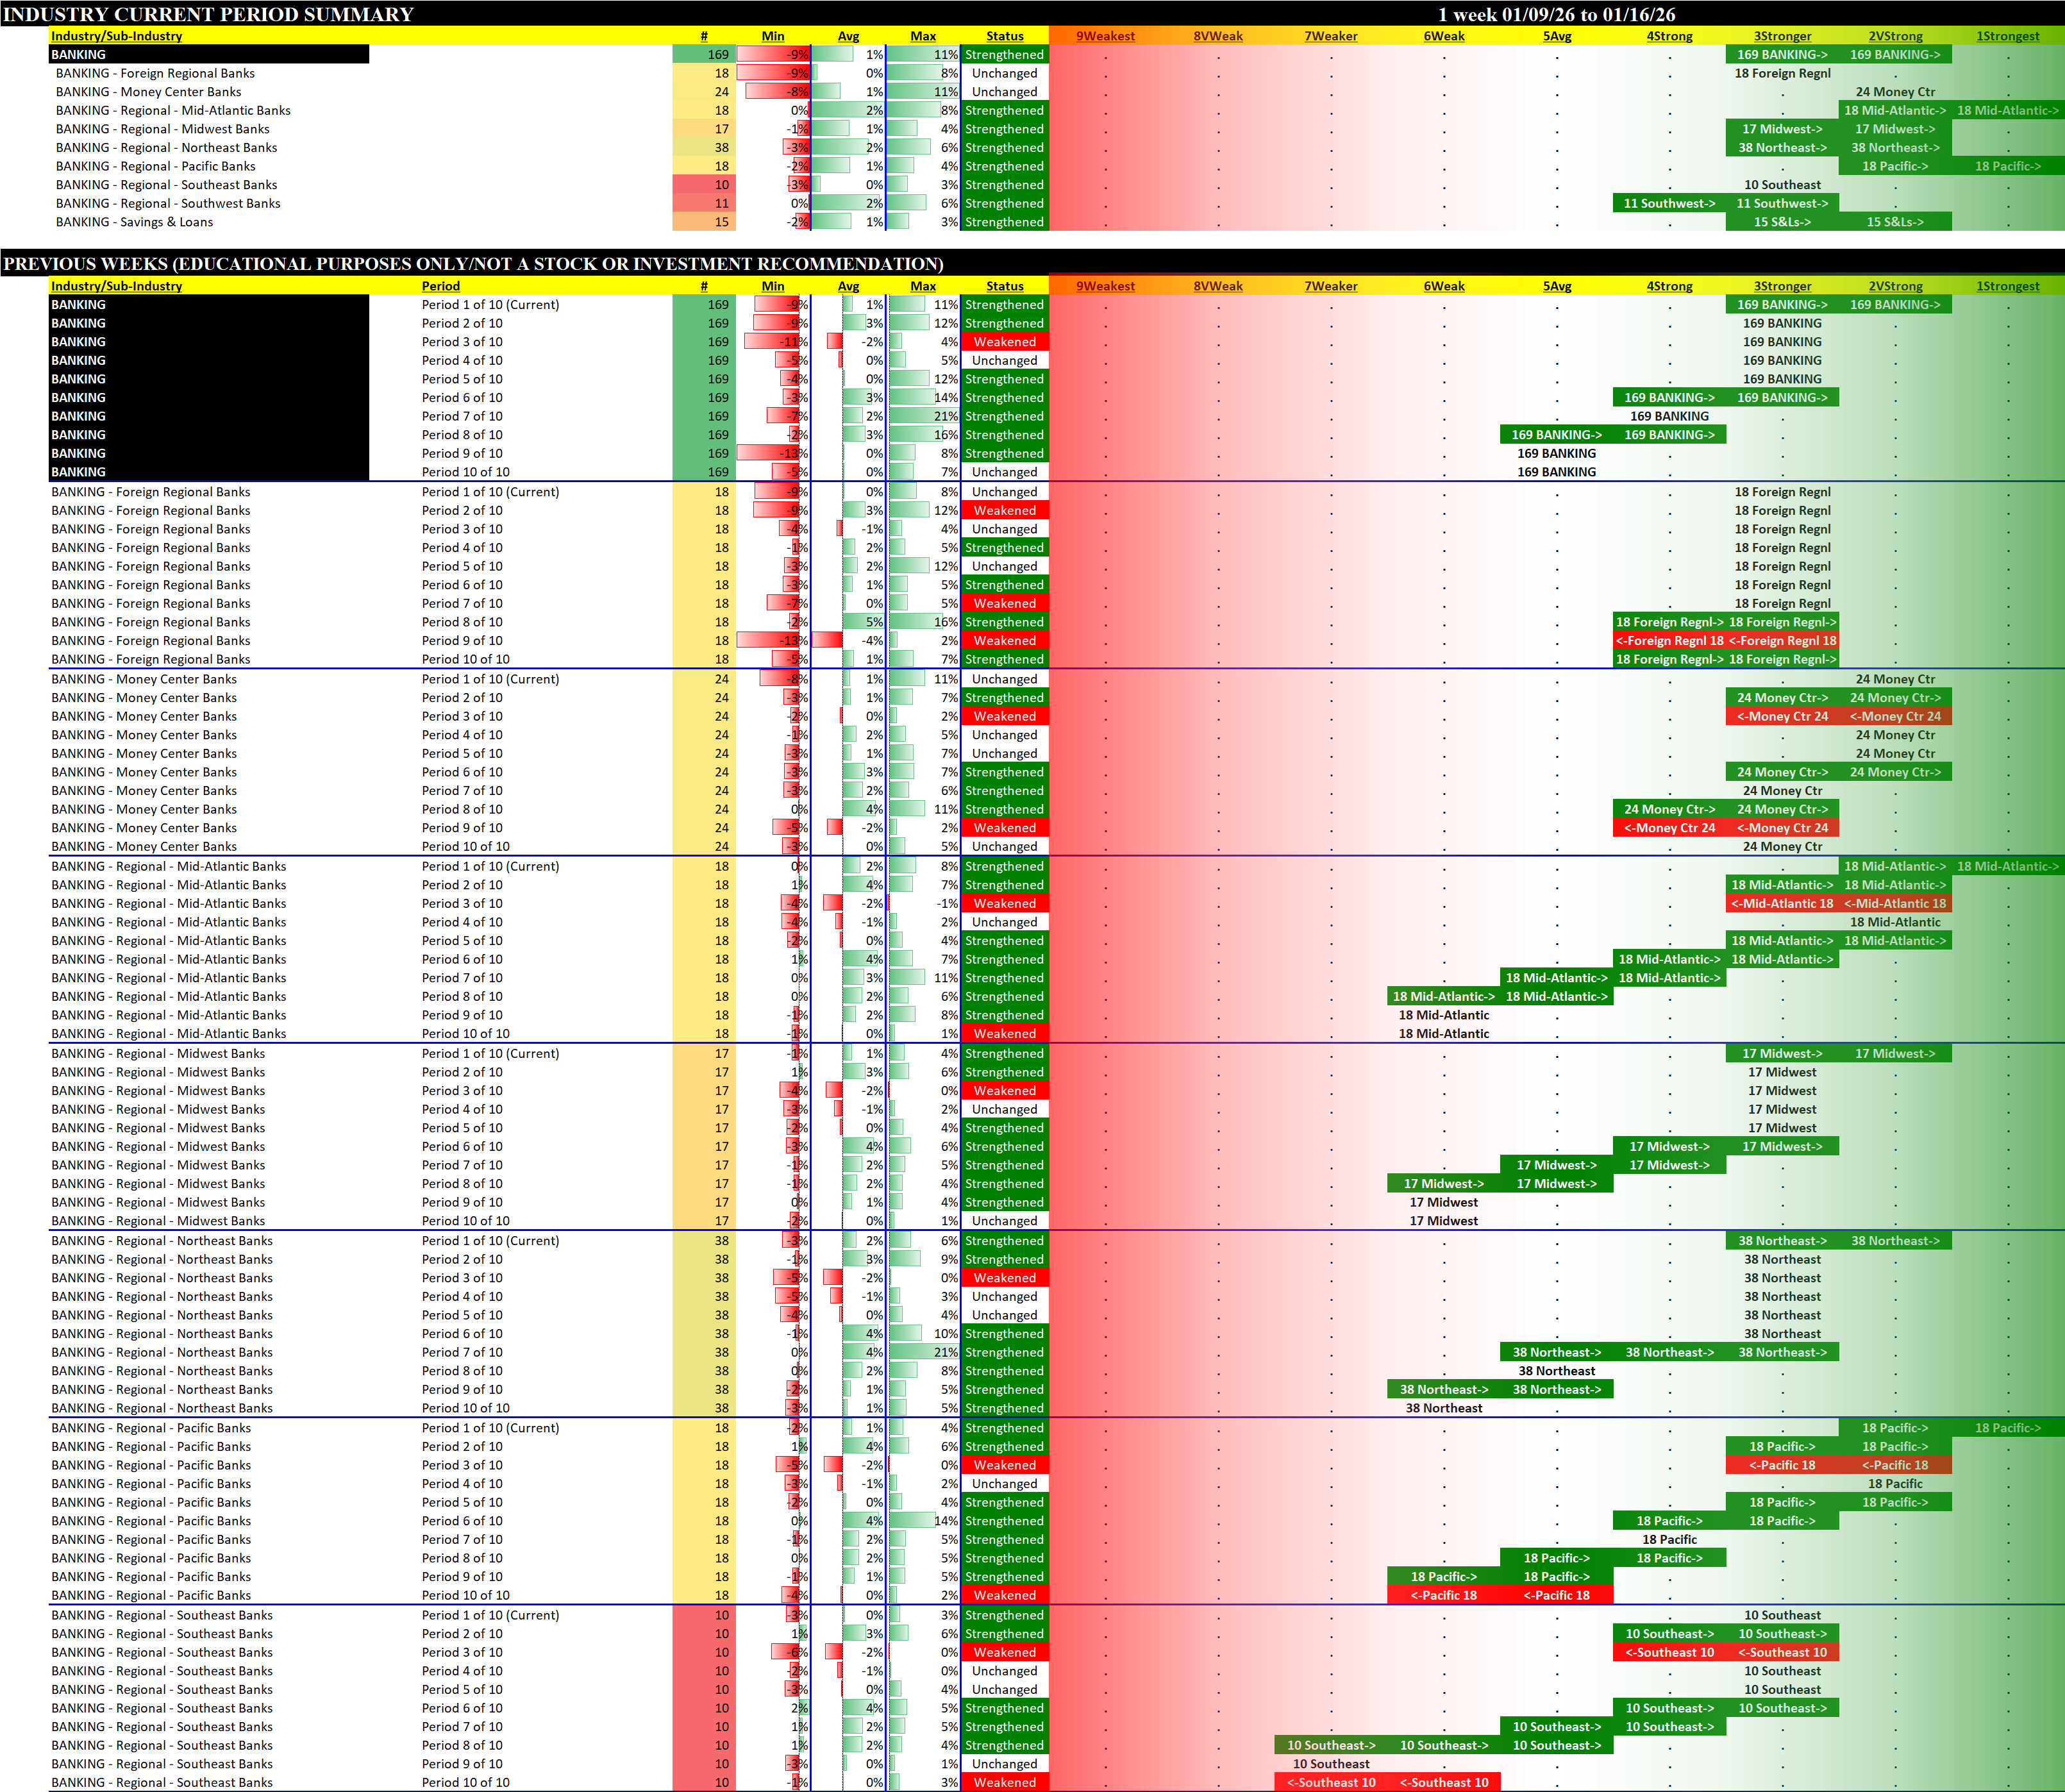This screenshot has width=2065, height=1792.
Task: Click the 9Weakest column header in summary
Action: click(1105, 36)
